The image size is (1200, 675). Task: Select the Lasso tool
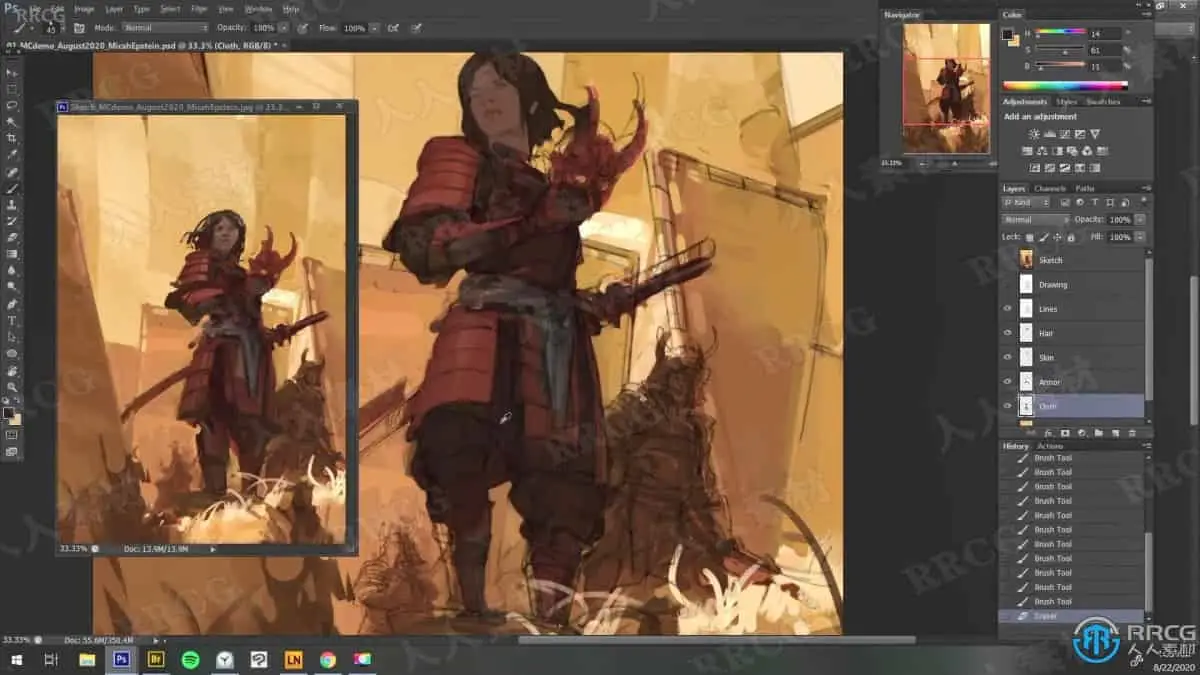(12, 105)
